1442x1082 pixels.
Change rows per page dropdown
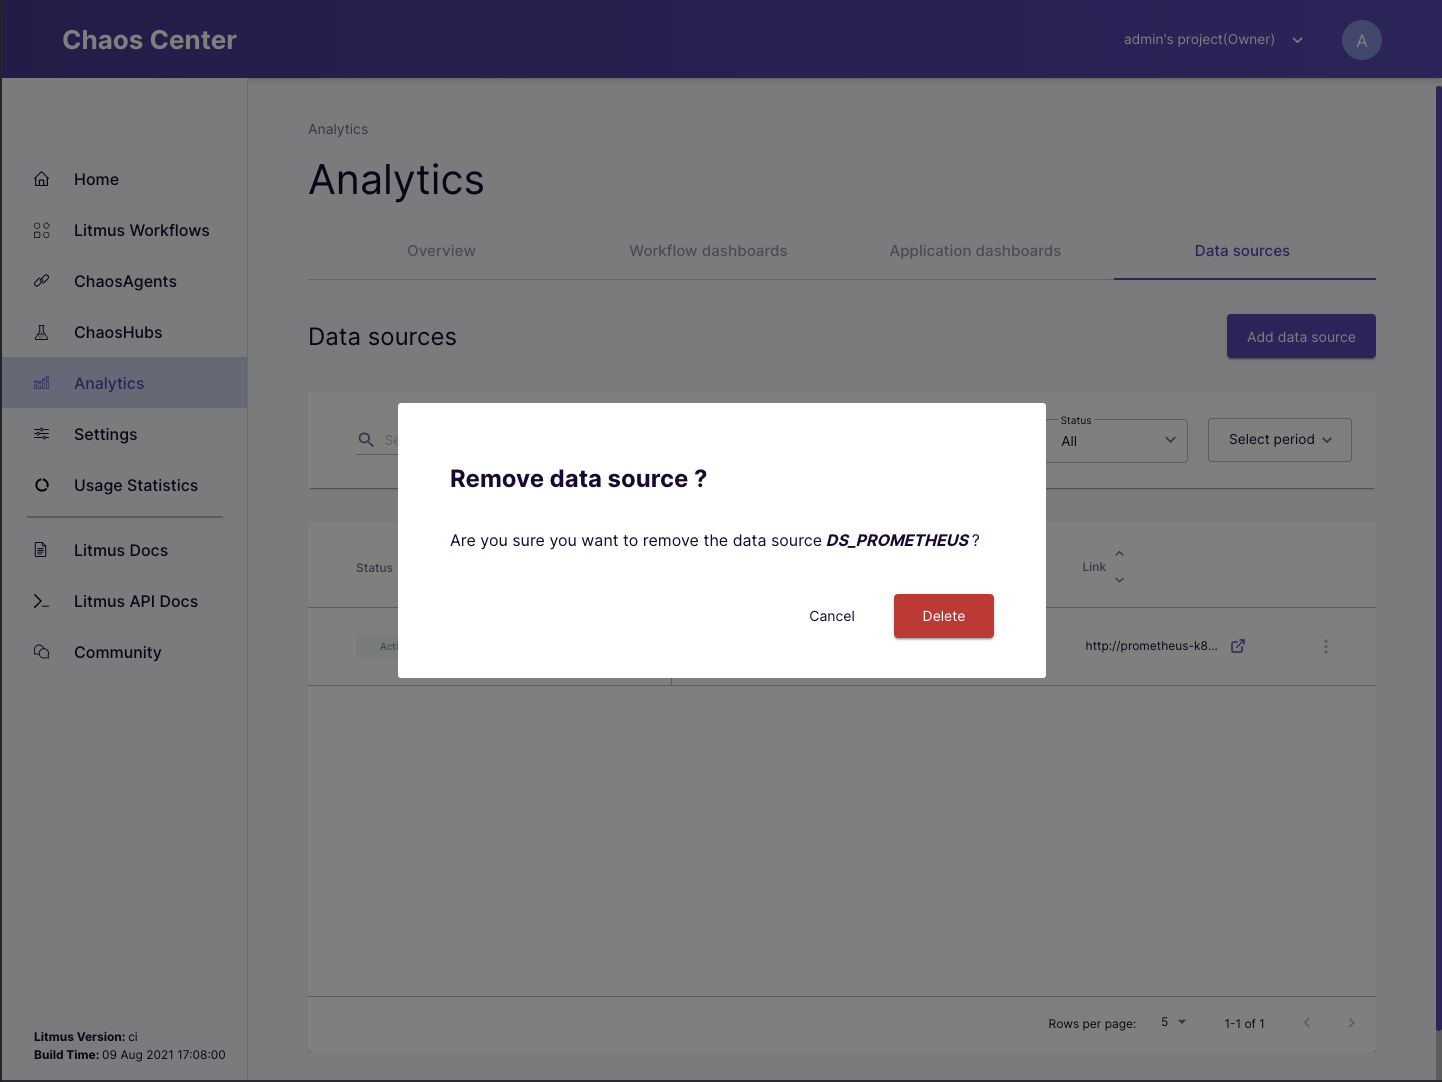[x=1172, y=1022]
